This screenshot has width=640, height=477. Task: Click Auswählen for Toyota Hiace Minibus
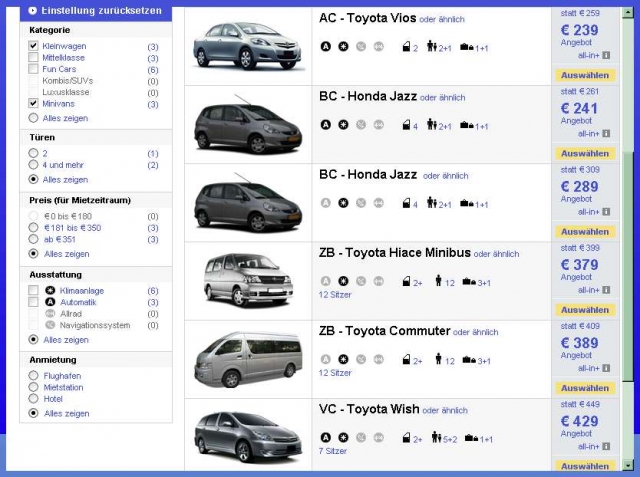coord(585,310)
